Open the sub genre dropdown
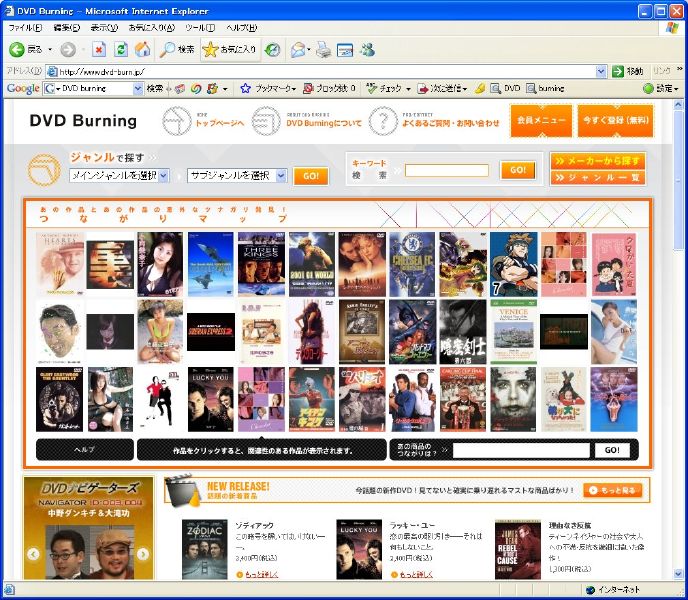 pyautogui.click(x=237, y=176)
